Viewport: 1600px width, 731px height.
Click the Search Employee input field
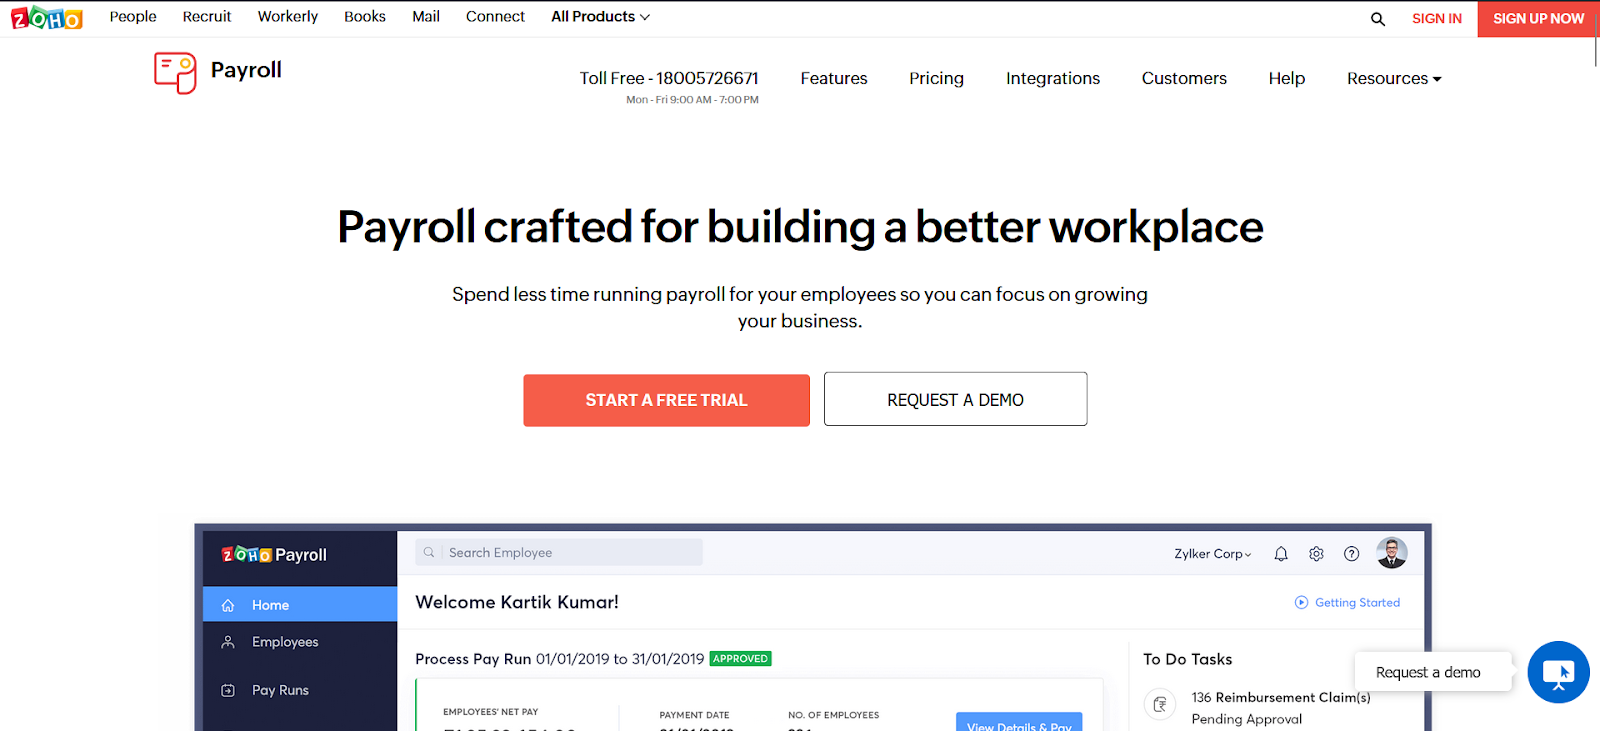point(559,552)
